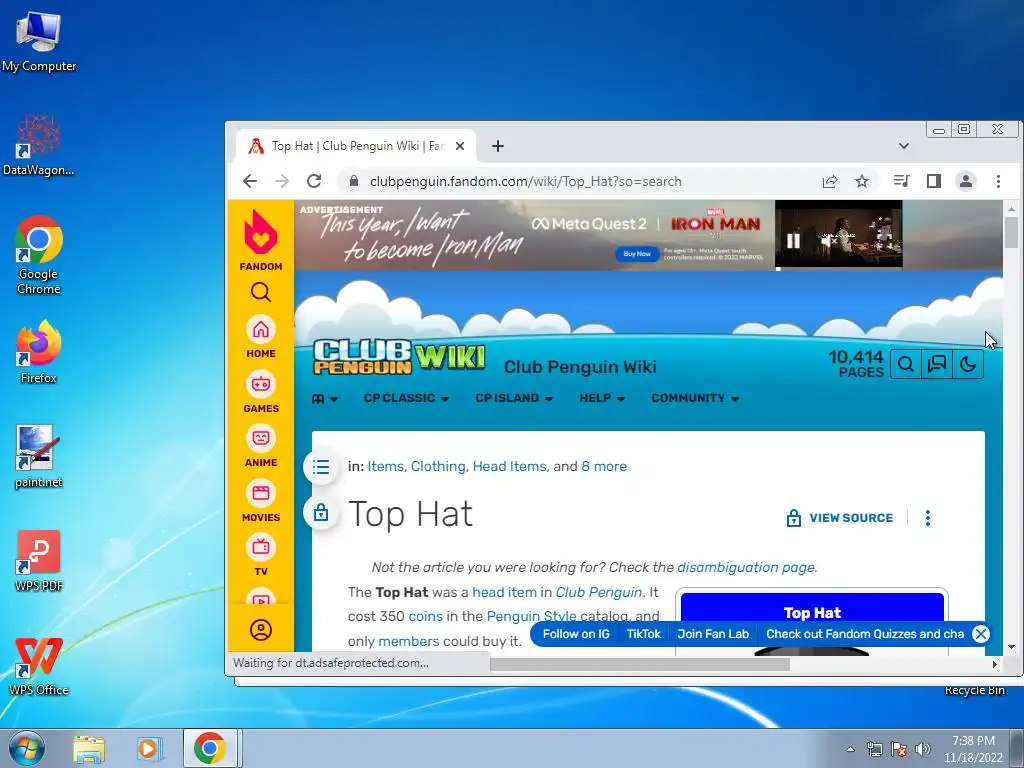Open the Clothing category link

click(438, 466)
